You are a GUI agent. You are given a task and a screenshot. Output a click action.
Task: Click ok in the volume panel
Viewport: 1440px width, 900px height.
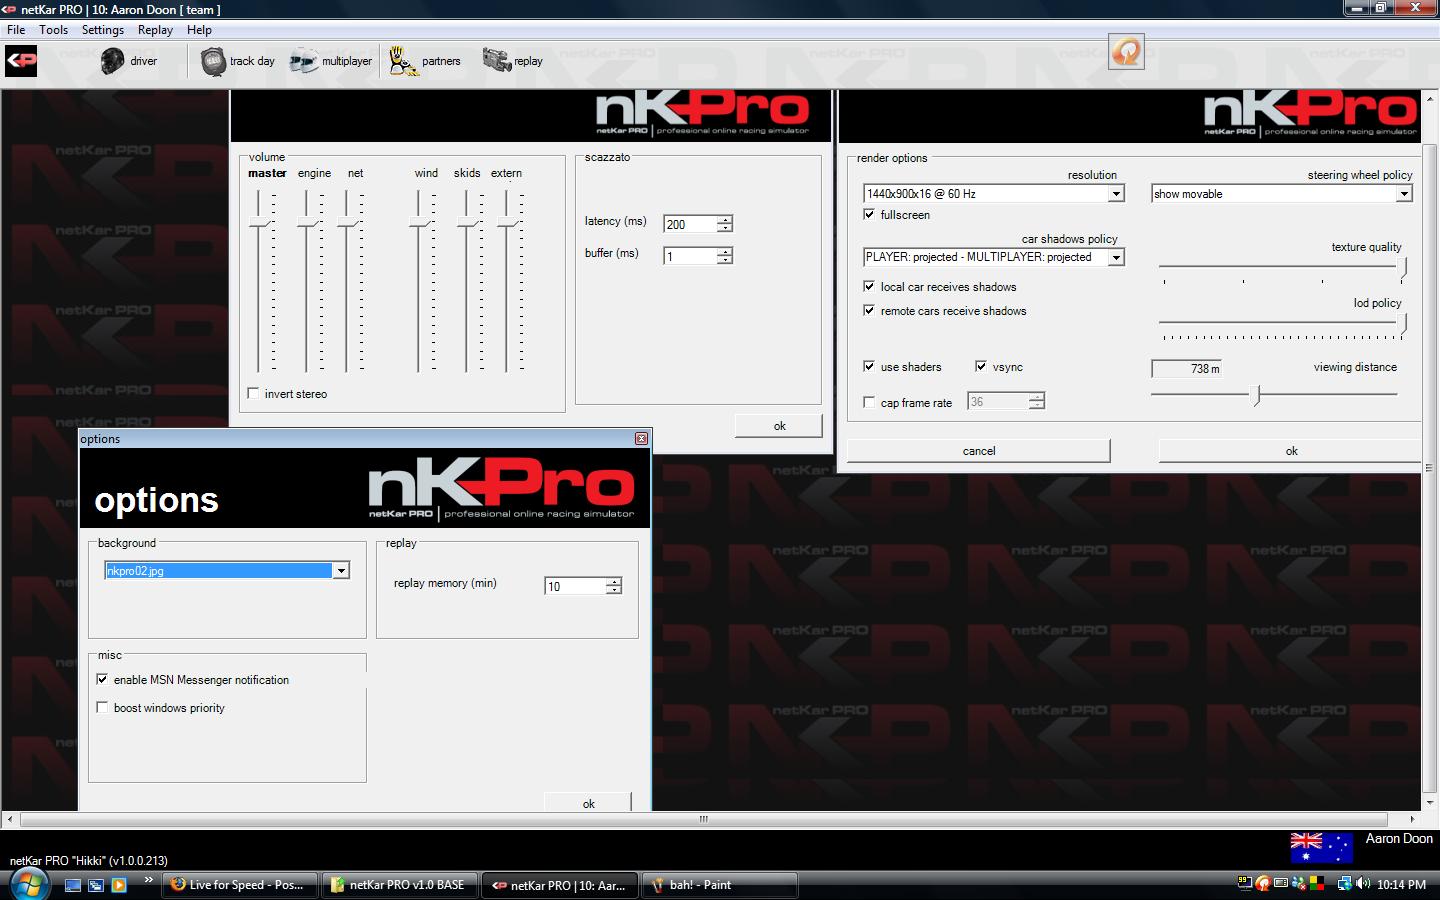pyautogui.click(x=779, y=426)
